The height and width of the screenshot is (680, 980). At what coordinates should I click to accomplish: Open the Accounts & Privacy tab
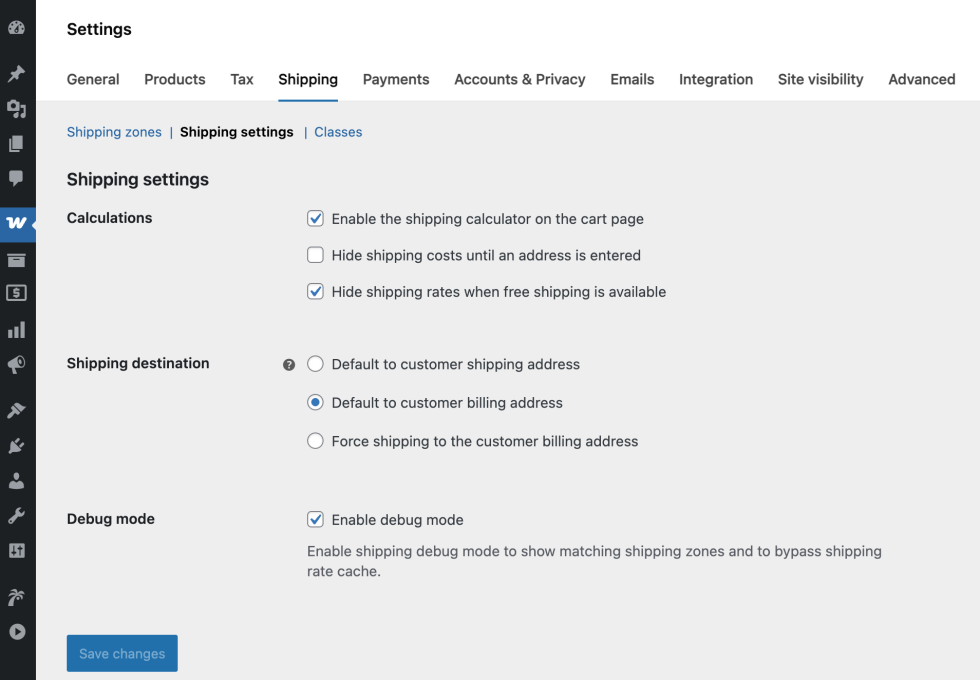point(519,80)
